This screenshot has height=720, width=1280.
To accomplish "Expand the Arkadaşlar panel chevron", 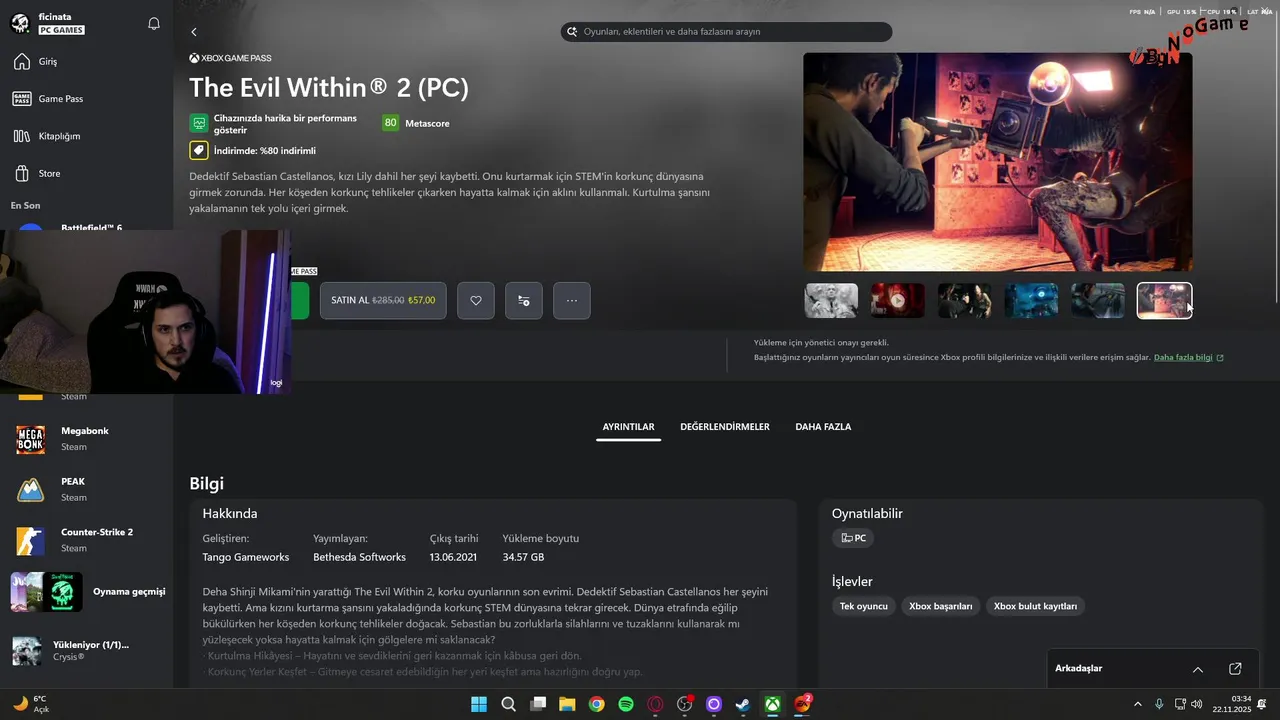I will (x=1198, y=669).
